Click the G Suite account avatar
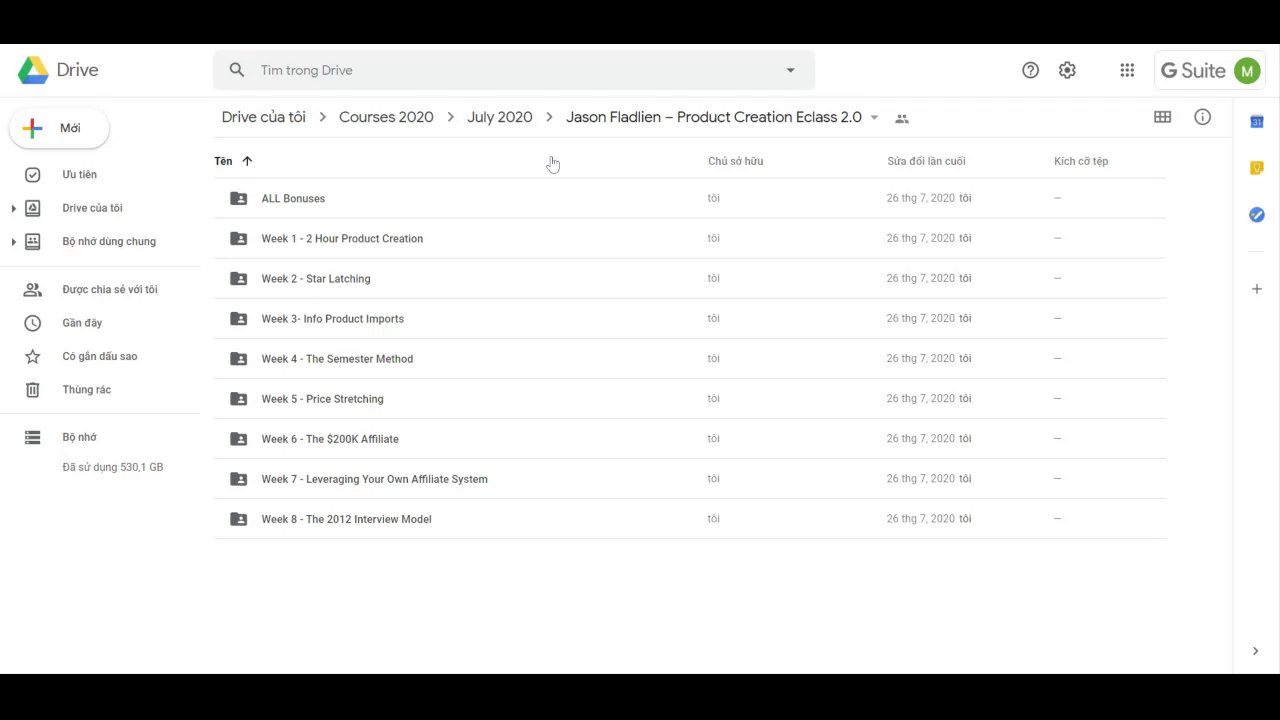Screen dimensions: 1280x720 tap(1246, 70)
